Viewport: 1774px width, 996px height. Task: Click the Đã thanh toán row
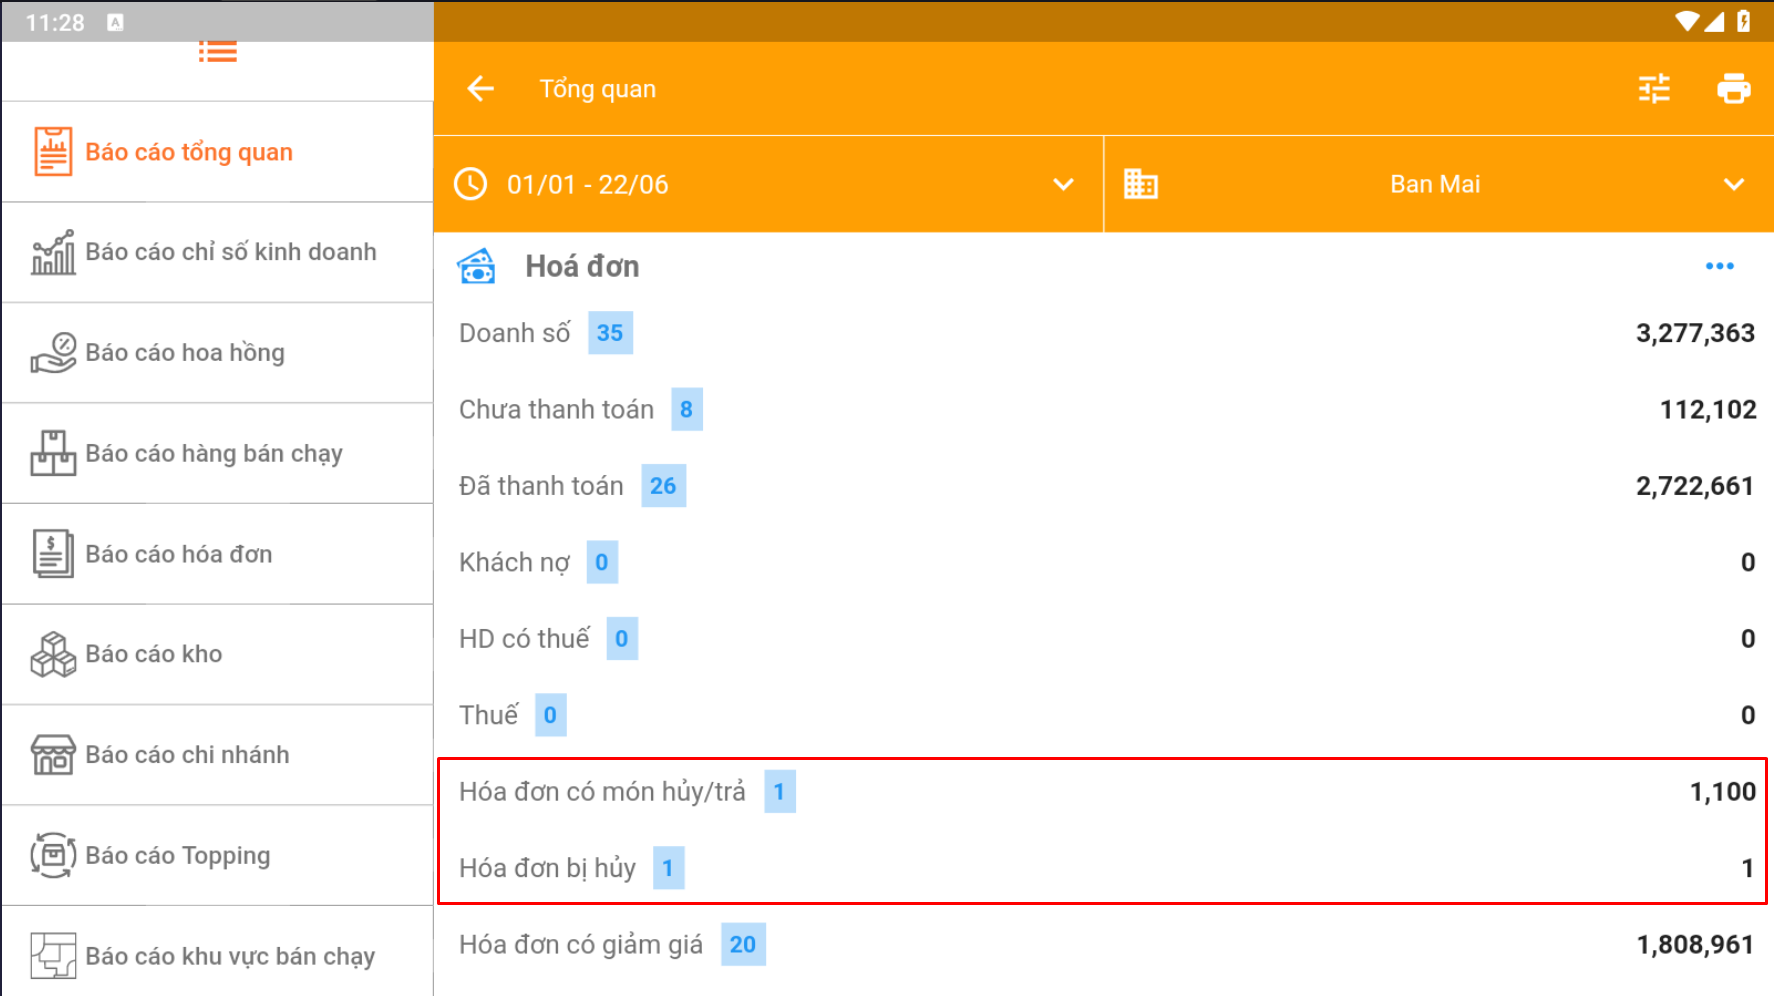coord(1100,486)
